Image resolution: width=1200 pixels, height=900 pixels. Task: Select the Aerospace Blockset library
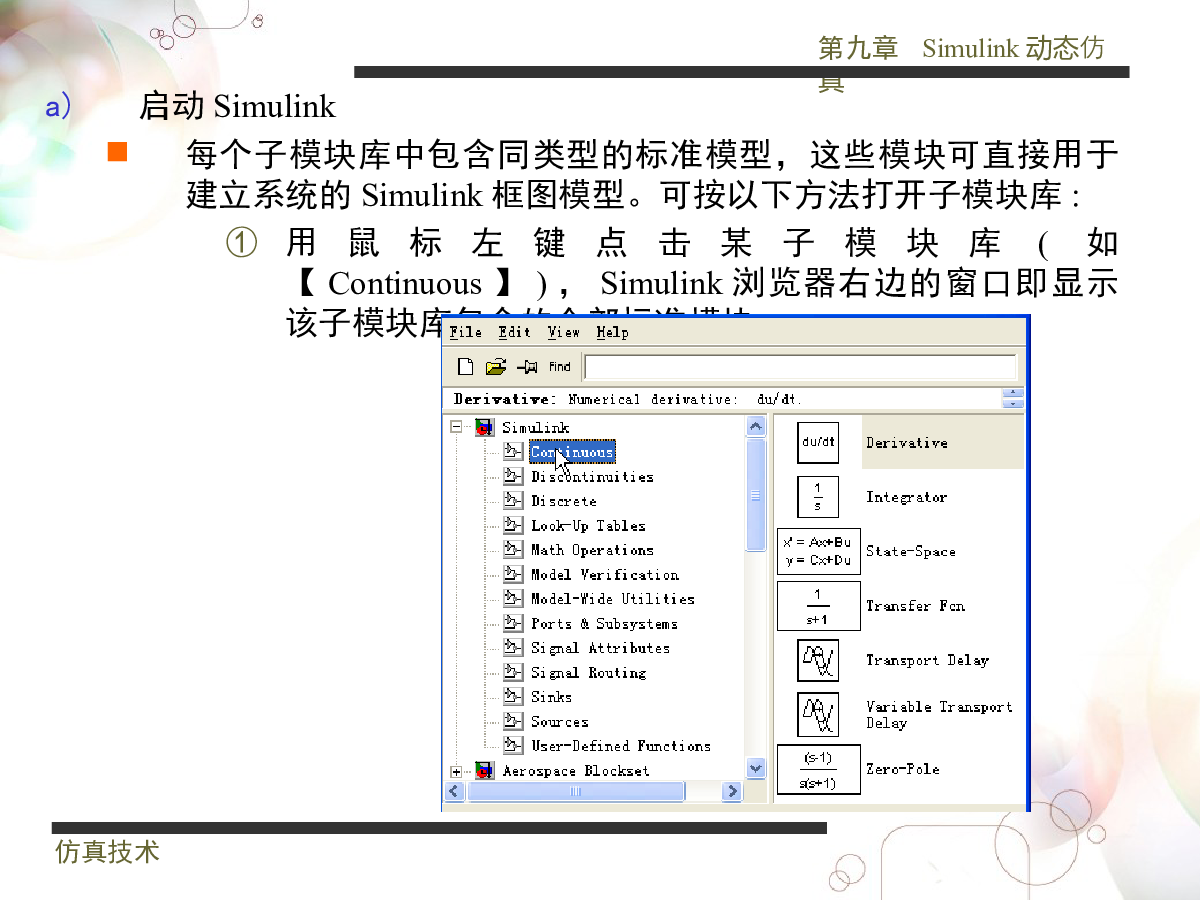pos(575,771)
